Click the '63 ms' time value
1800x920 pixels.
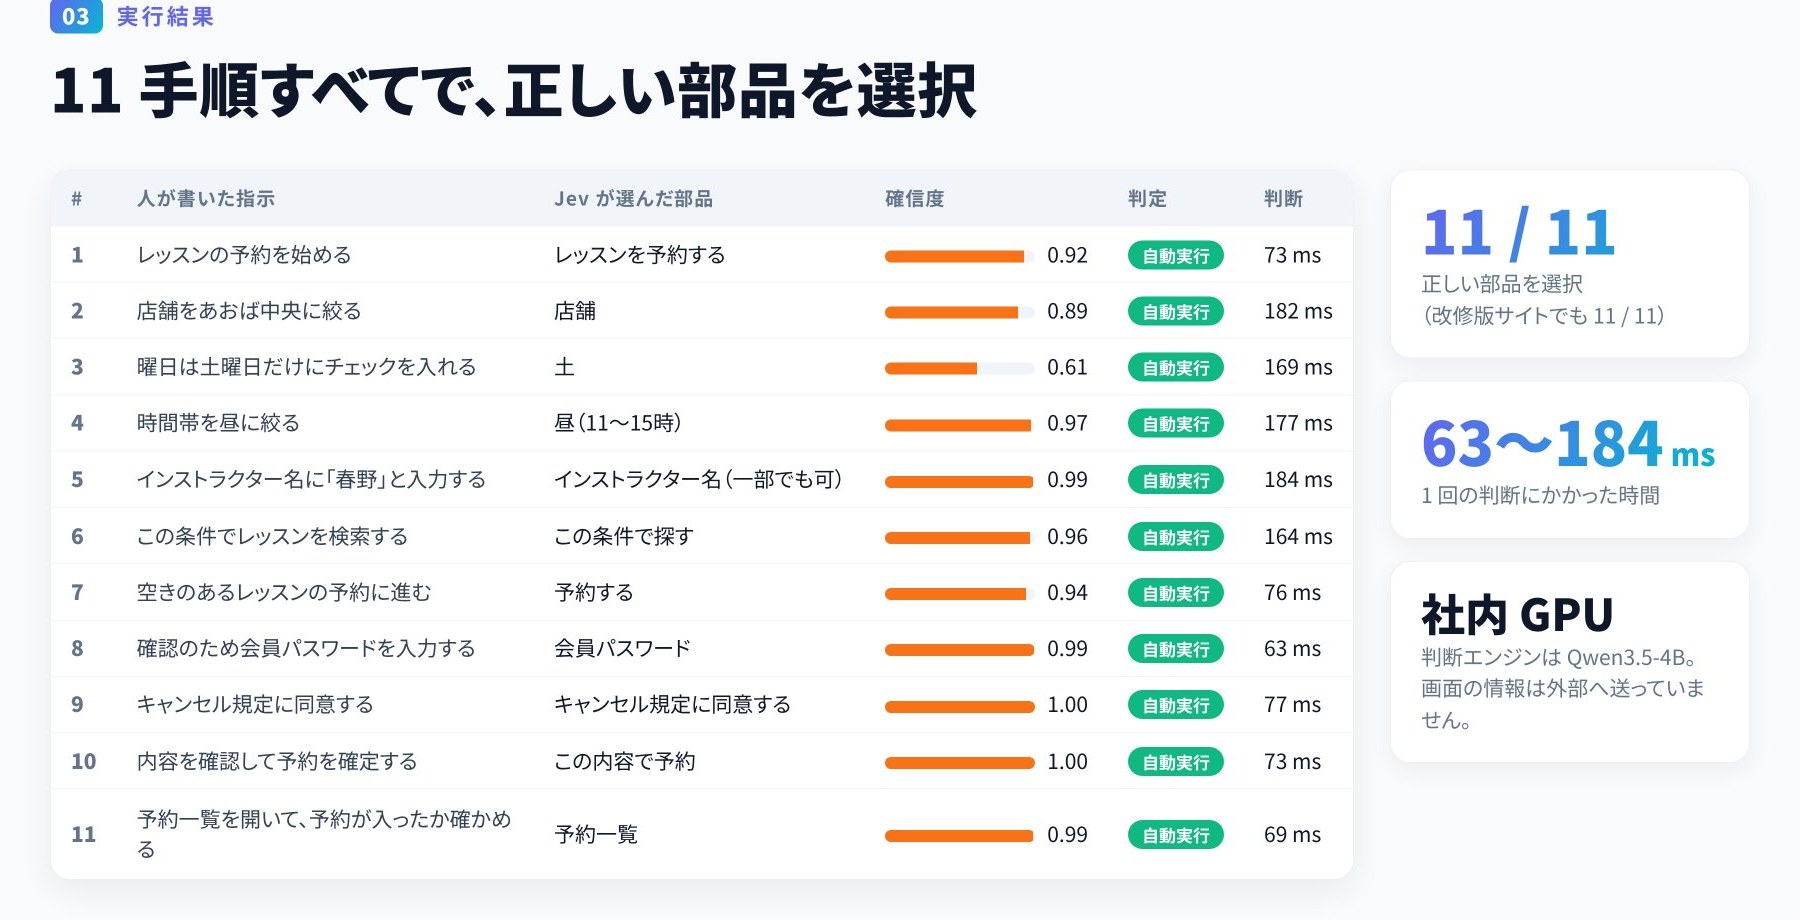coord(1292,648)
